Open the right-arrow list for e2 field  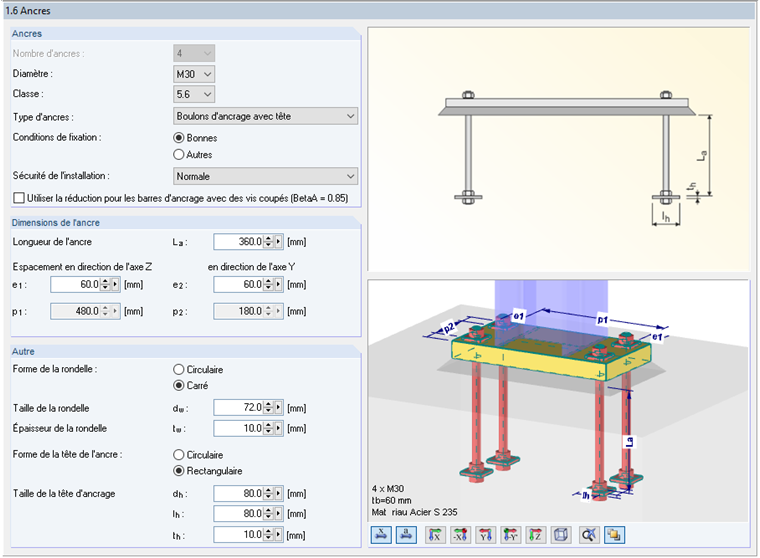coord(278,284)
